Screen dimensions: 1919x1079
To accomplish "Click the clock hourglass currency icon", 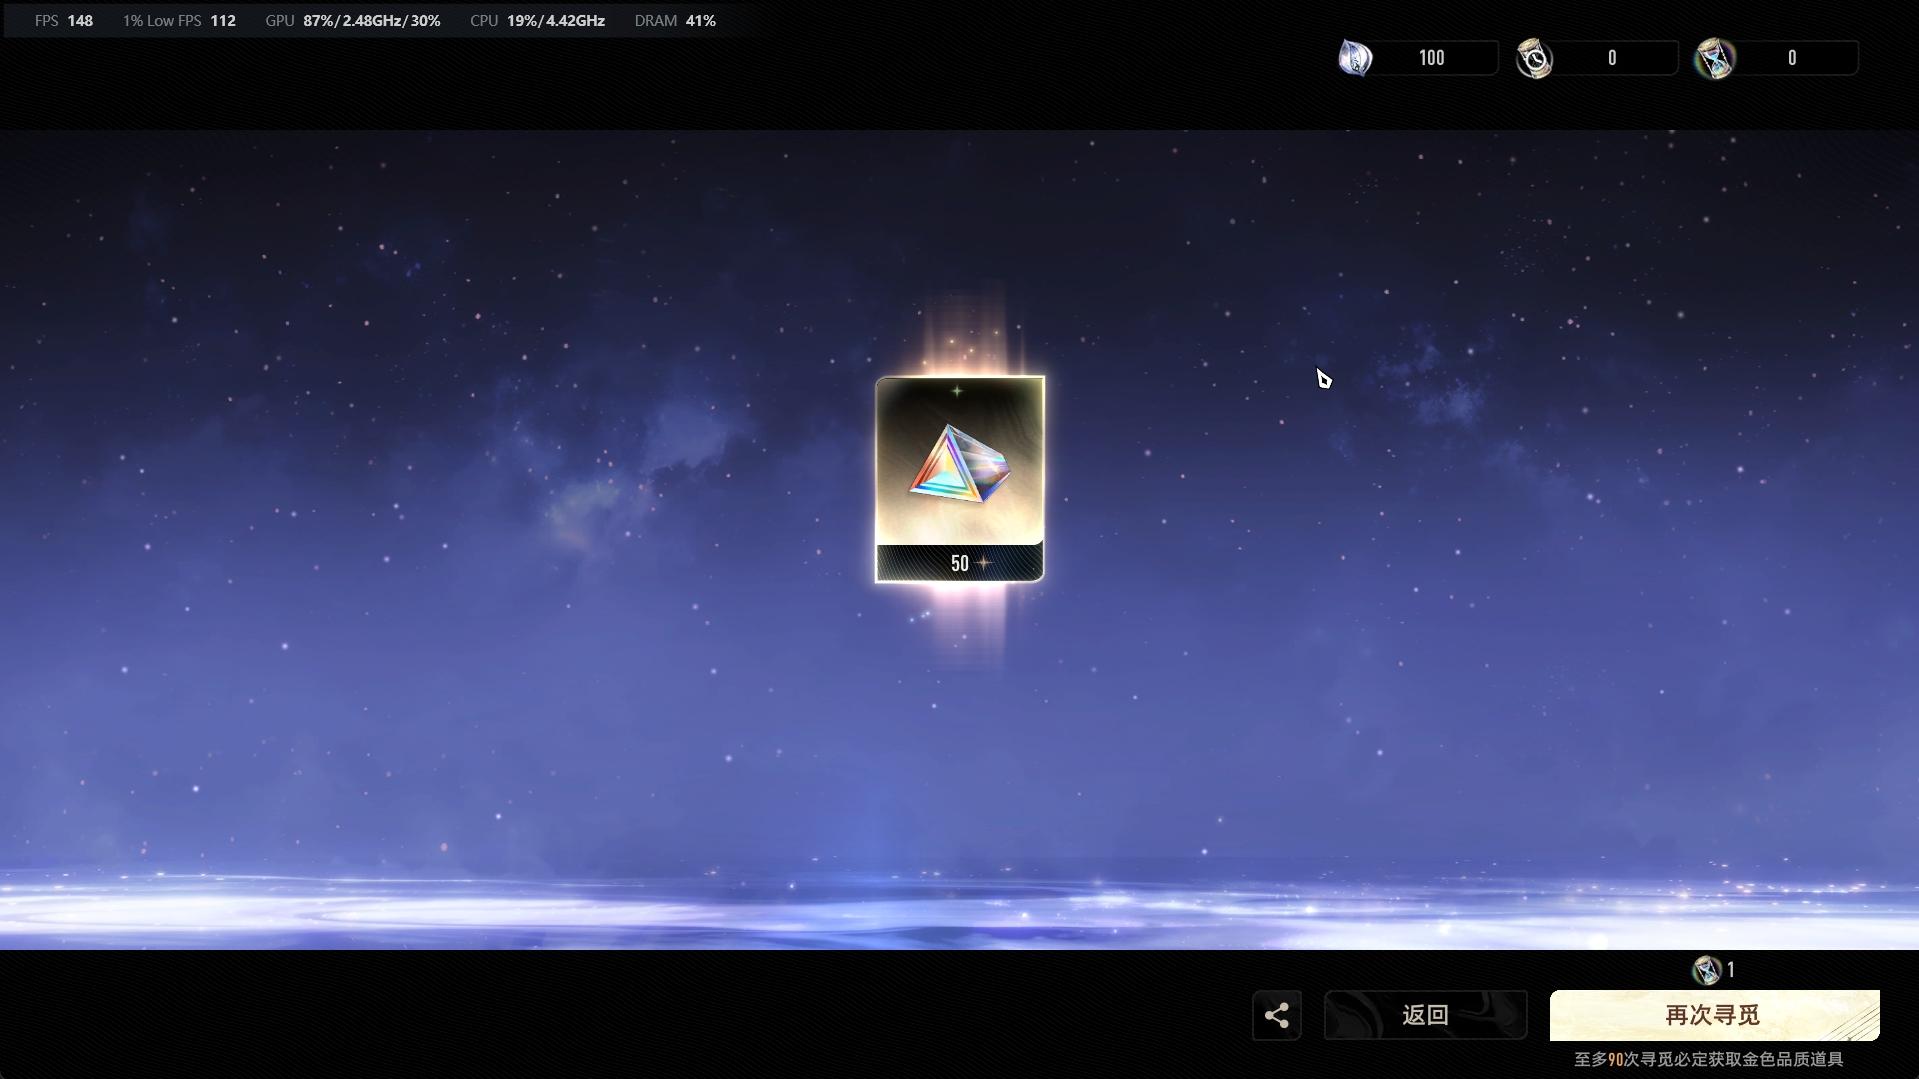I will (1534, 58).
